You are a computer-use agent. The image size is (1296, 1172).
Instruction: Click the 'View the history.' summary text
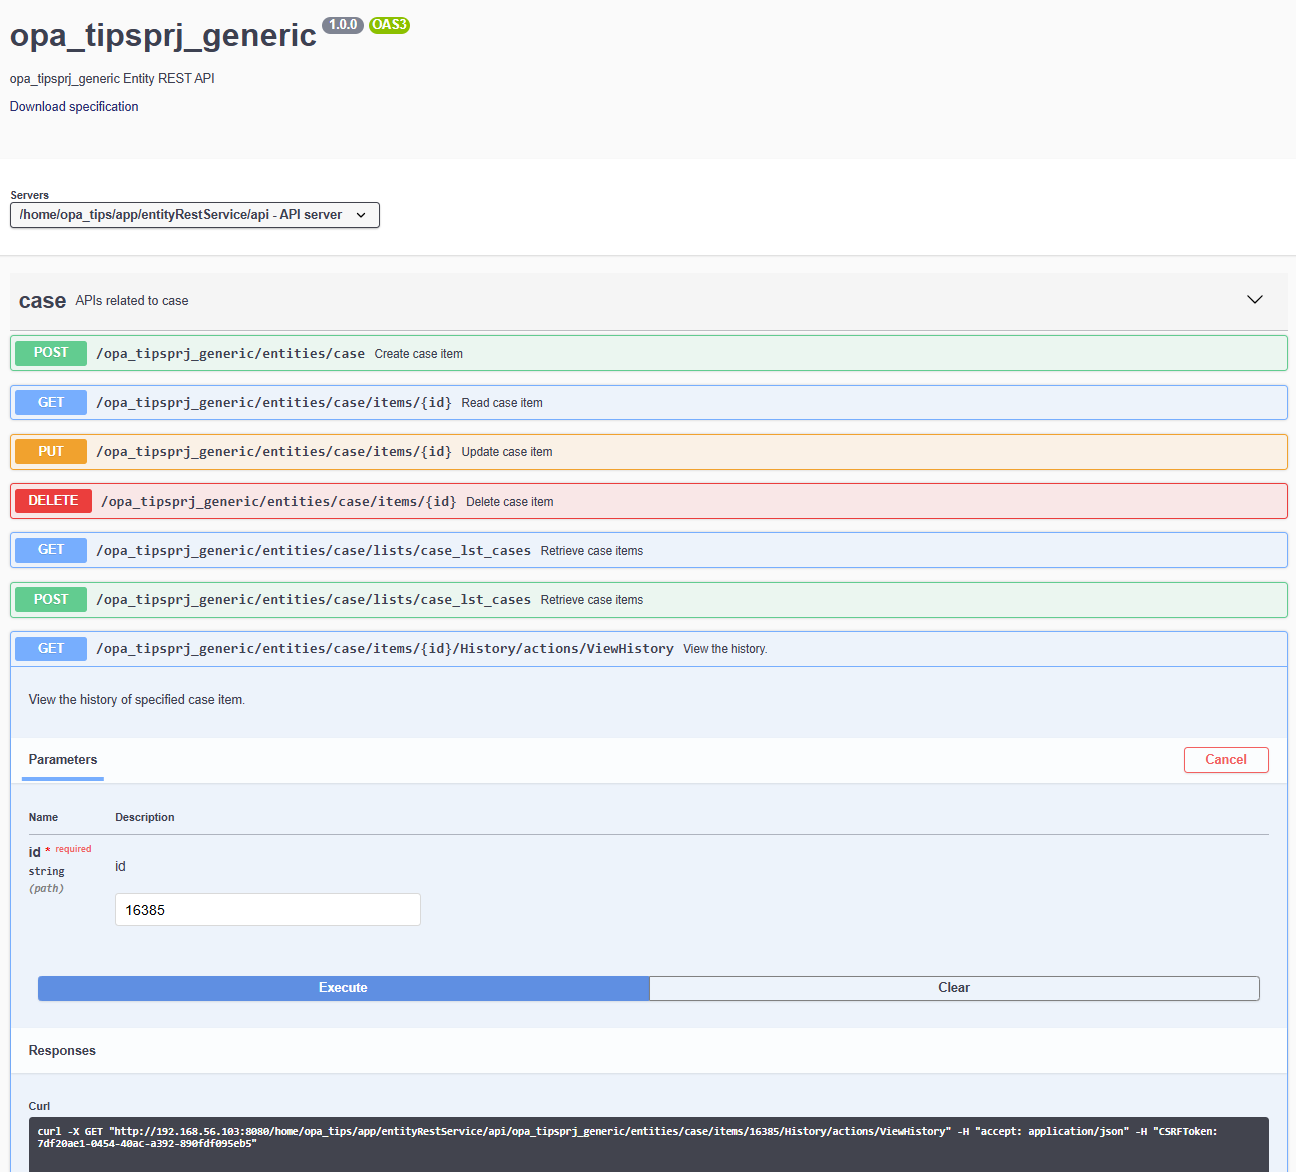pyautogui.click(x=726, y=649)
